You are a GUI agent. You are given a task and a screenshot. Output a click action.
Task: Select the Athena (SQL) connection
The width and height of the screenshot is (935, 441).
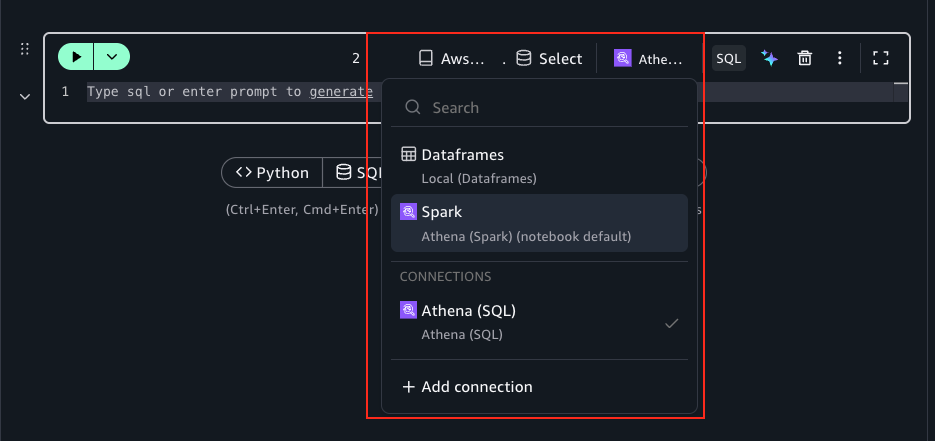tap(539, 322)
